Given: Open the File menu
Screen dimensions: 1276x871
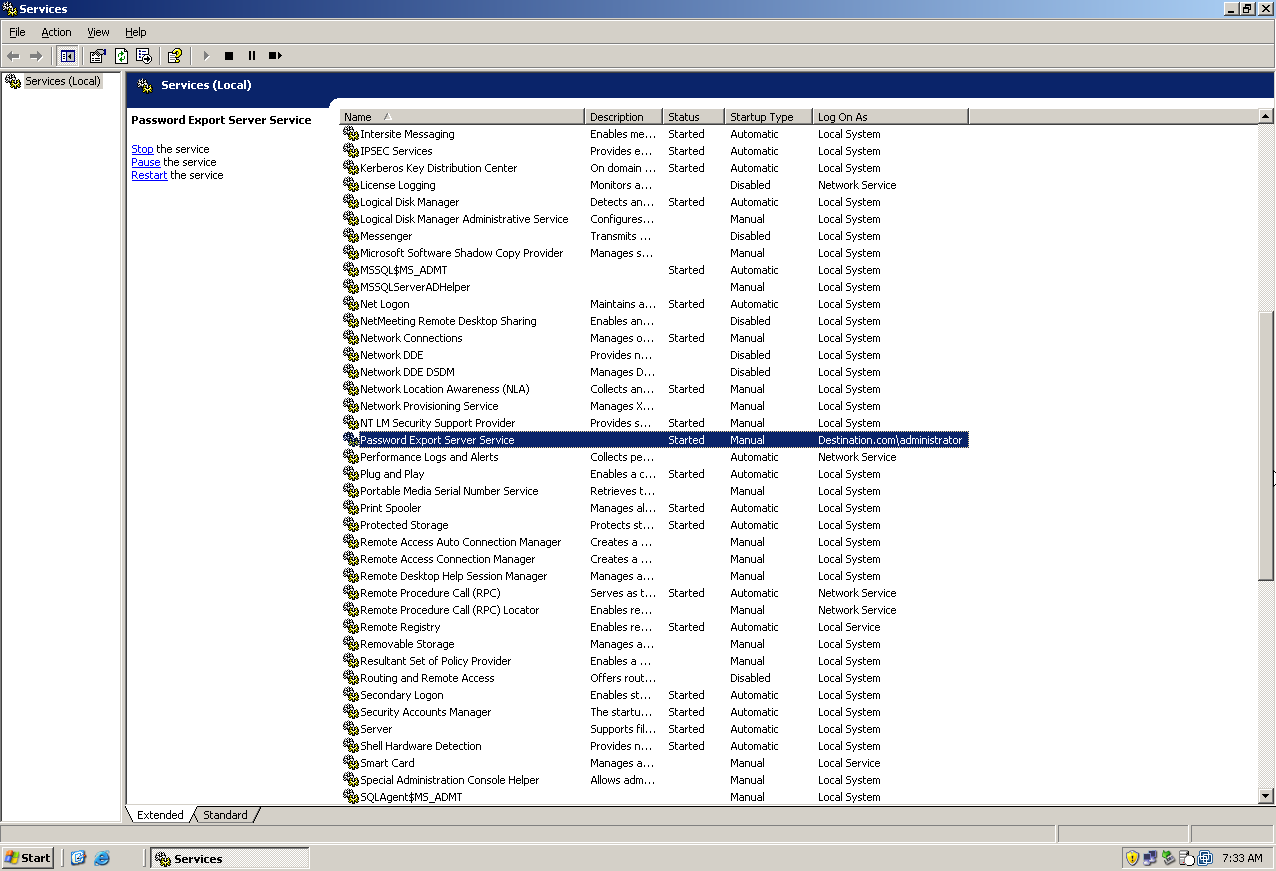Looking at the screenshot, I should click(x=17, y=32).
